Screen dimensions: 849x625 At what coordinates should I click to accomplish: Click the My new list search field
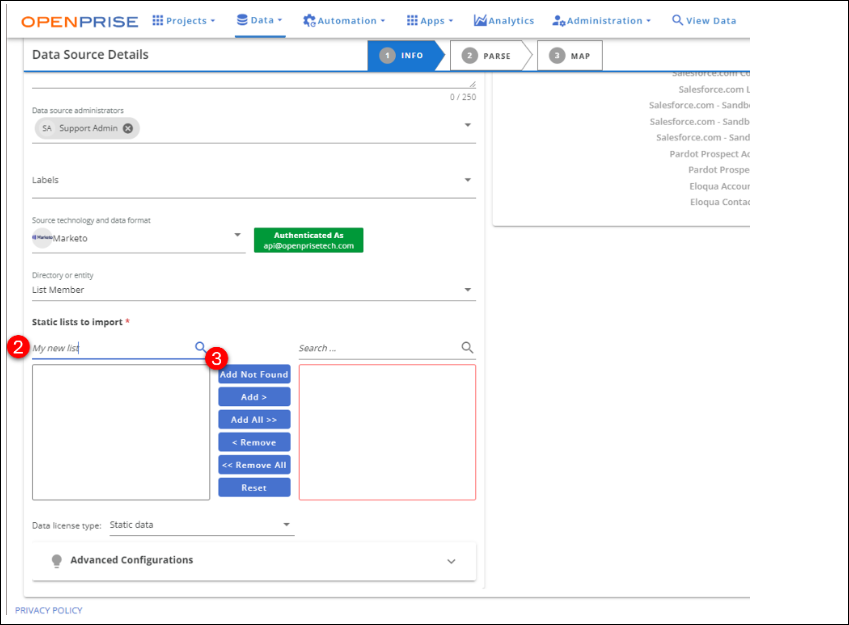pos(113,348)
